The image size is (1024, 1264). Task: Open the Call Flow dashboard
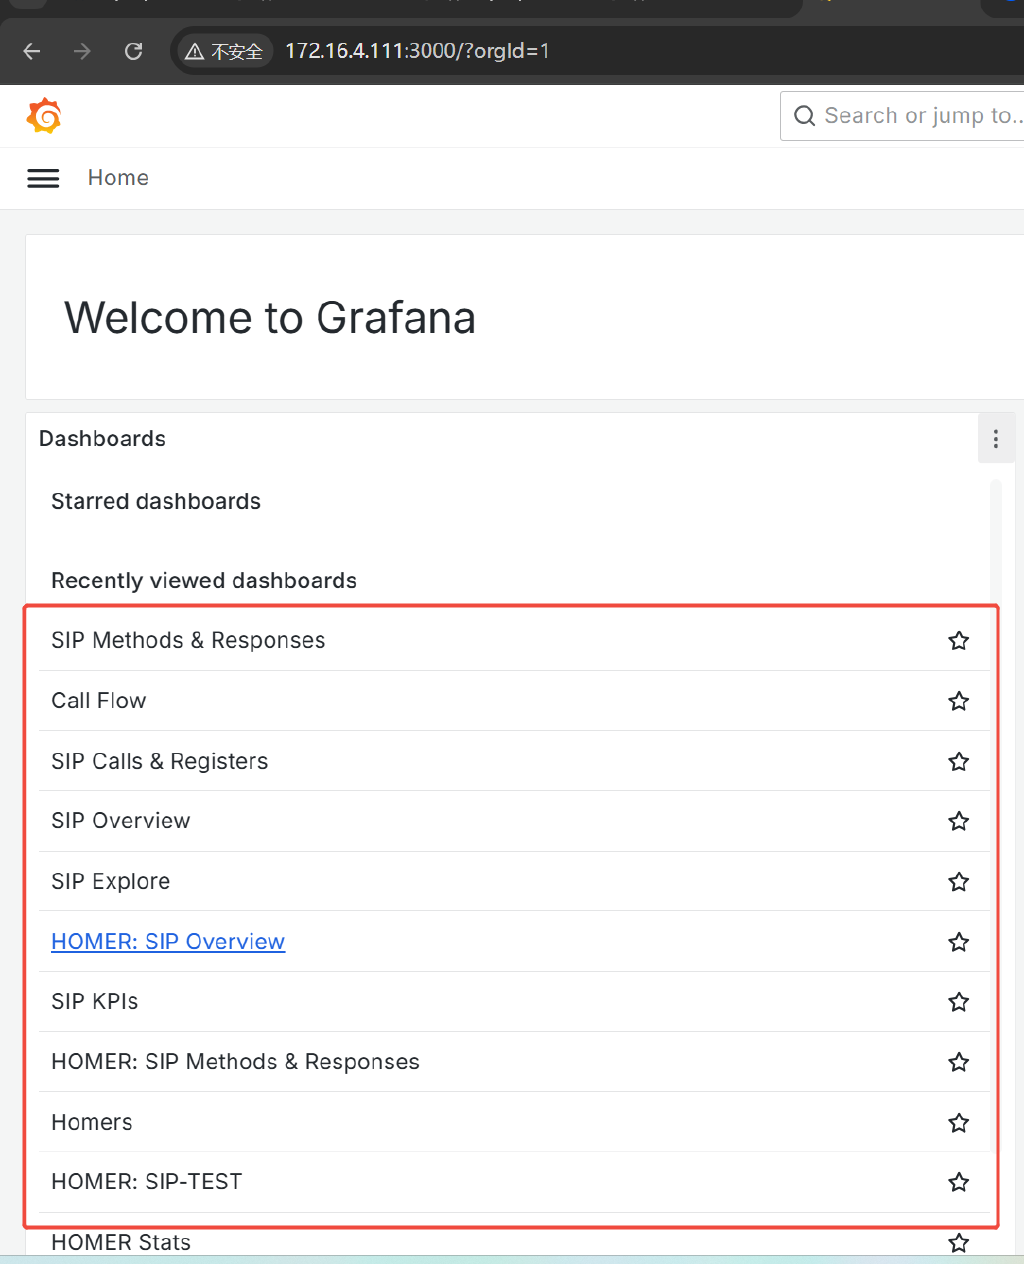(x=99, y=701)
